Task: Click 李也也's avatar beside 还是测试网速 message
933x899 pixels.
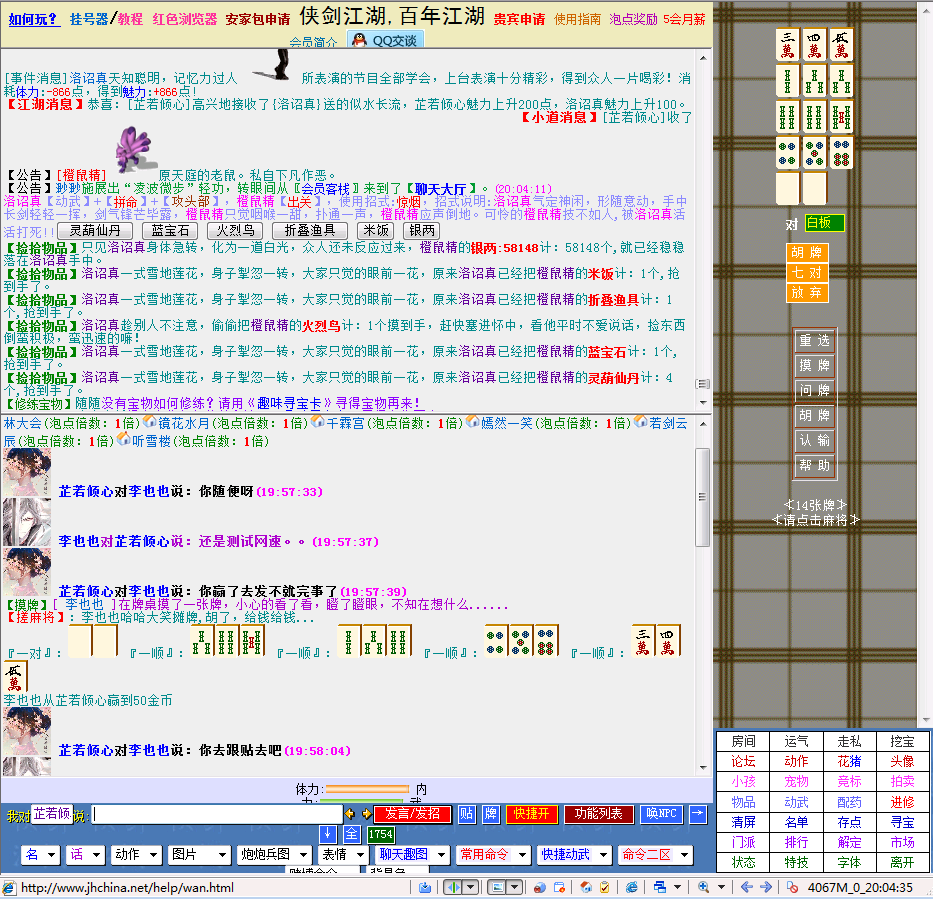Action: (27, 522)
